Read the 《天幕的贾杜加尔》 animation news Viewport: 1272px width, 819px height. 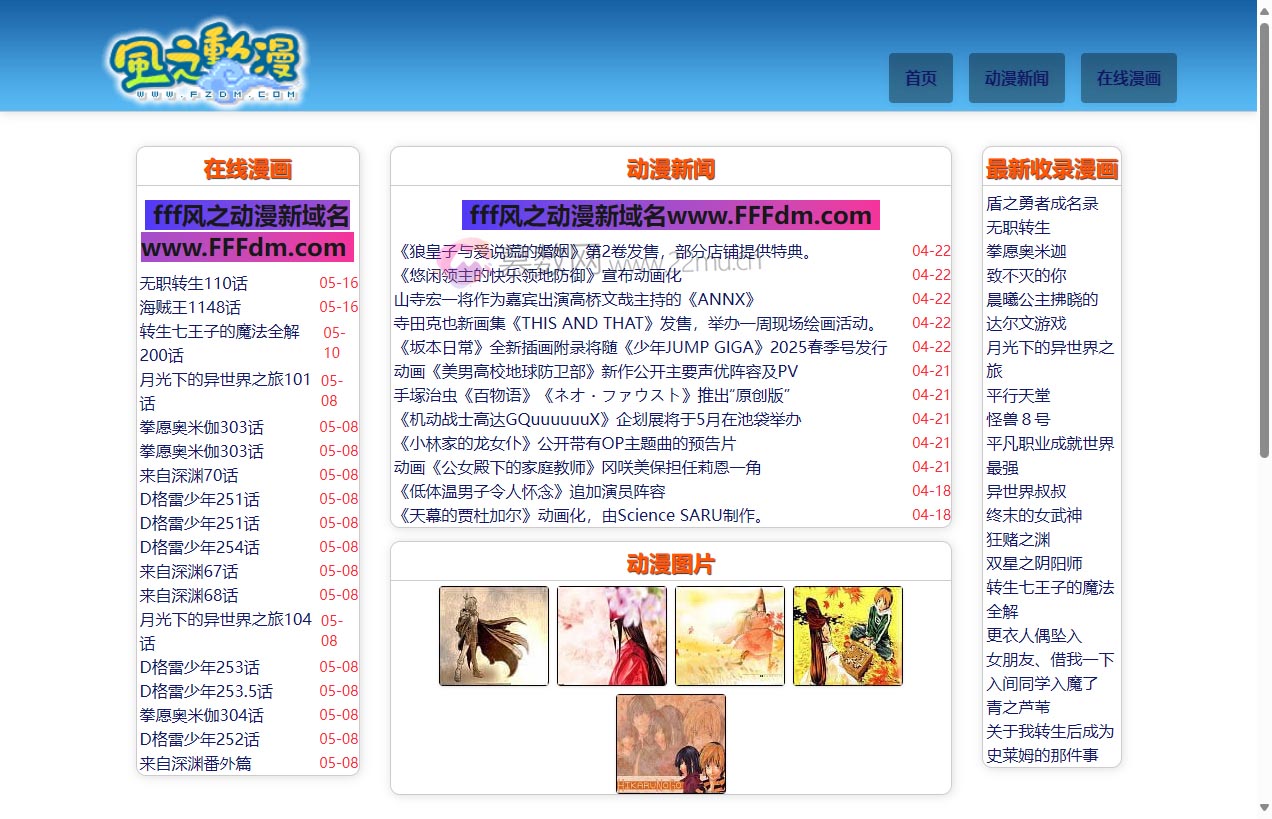581,515
